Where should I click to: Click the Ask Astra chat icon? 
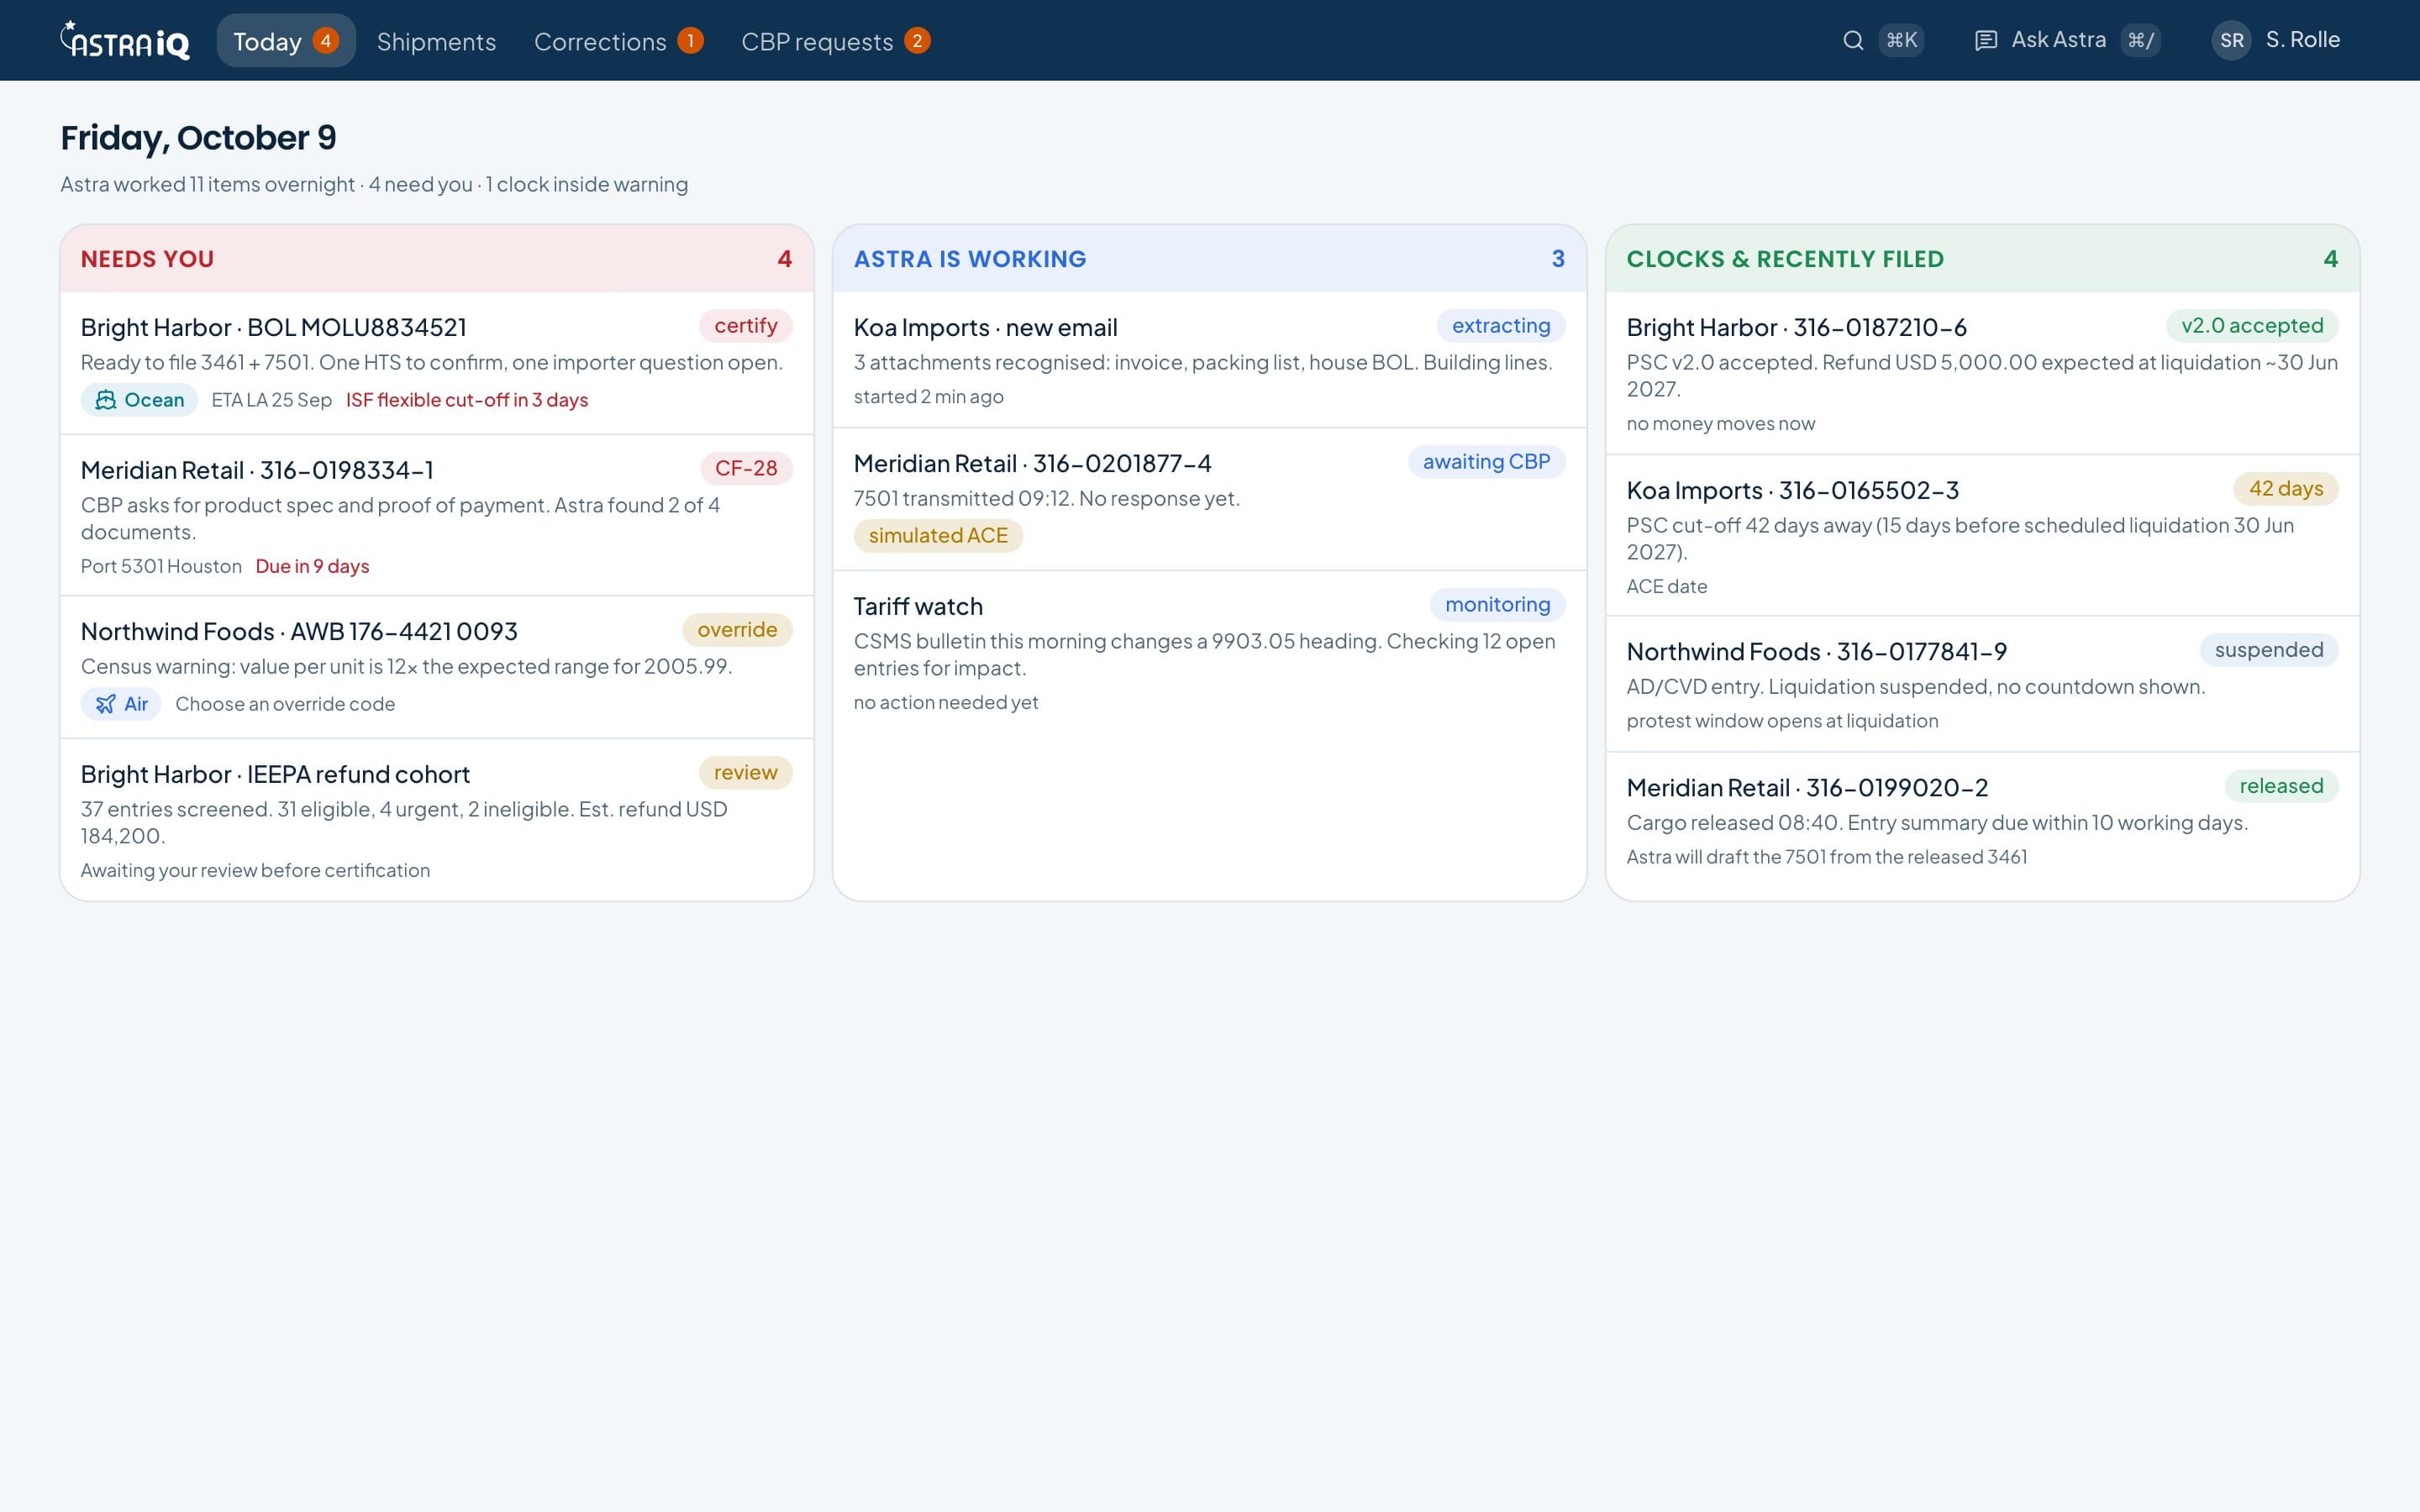(1986, 40)
